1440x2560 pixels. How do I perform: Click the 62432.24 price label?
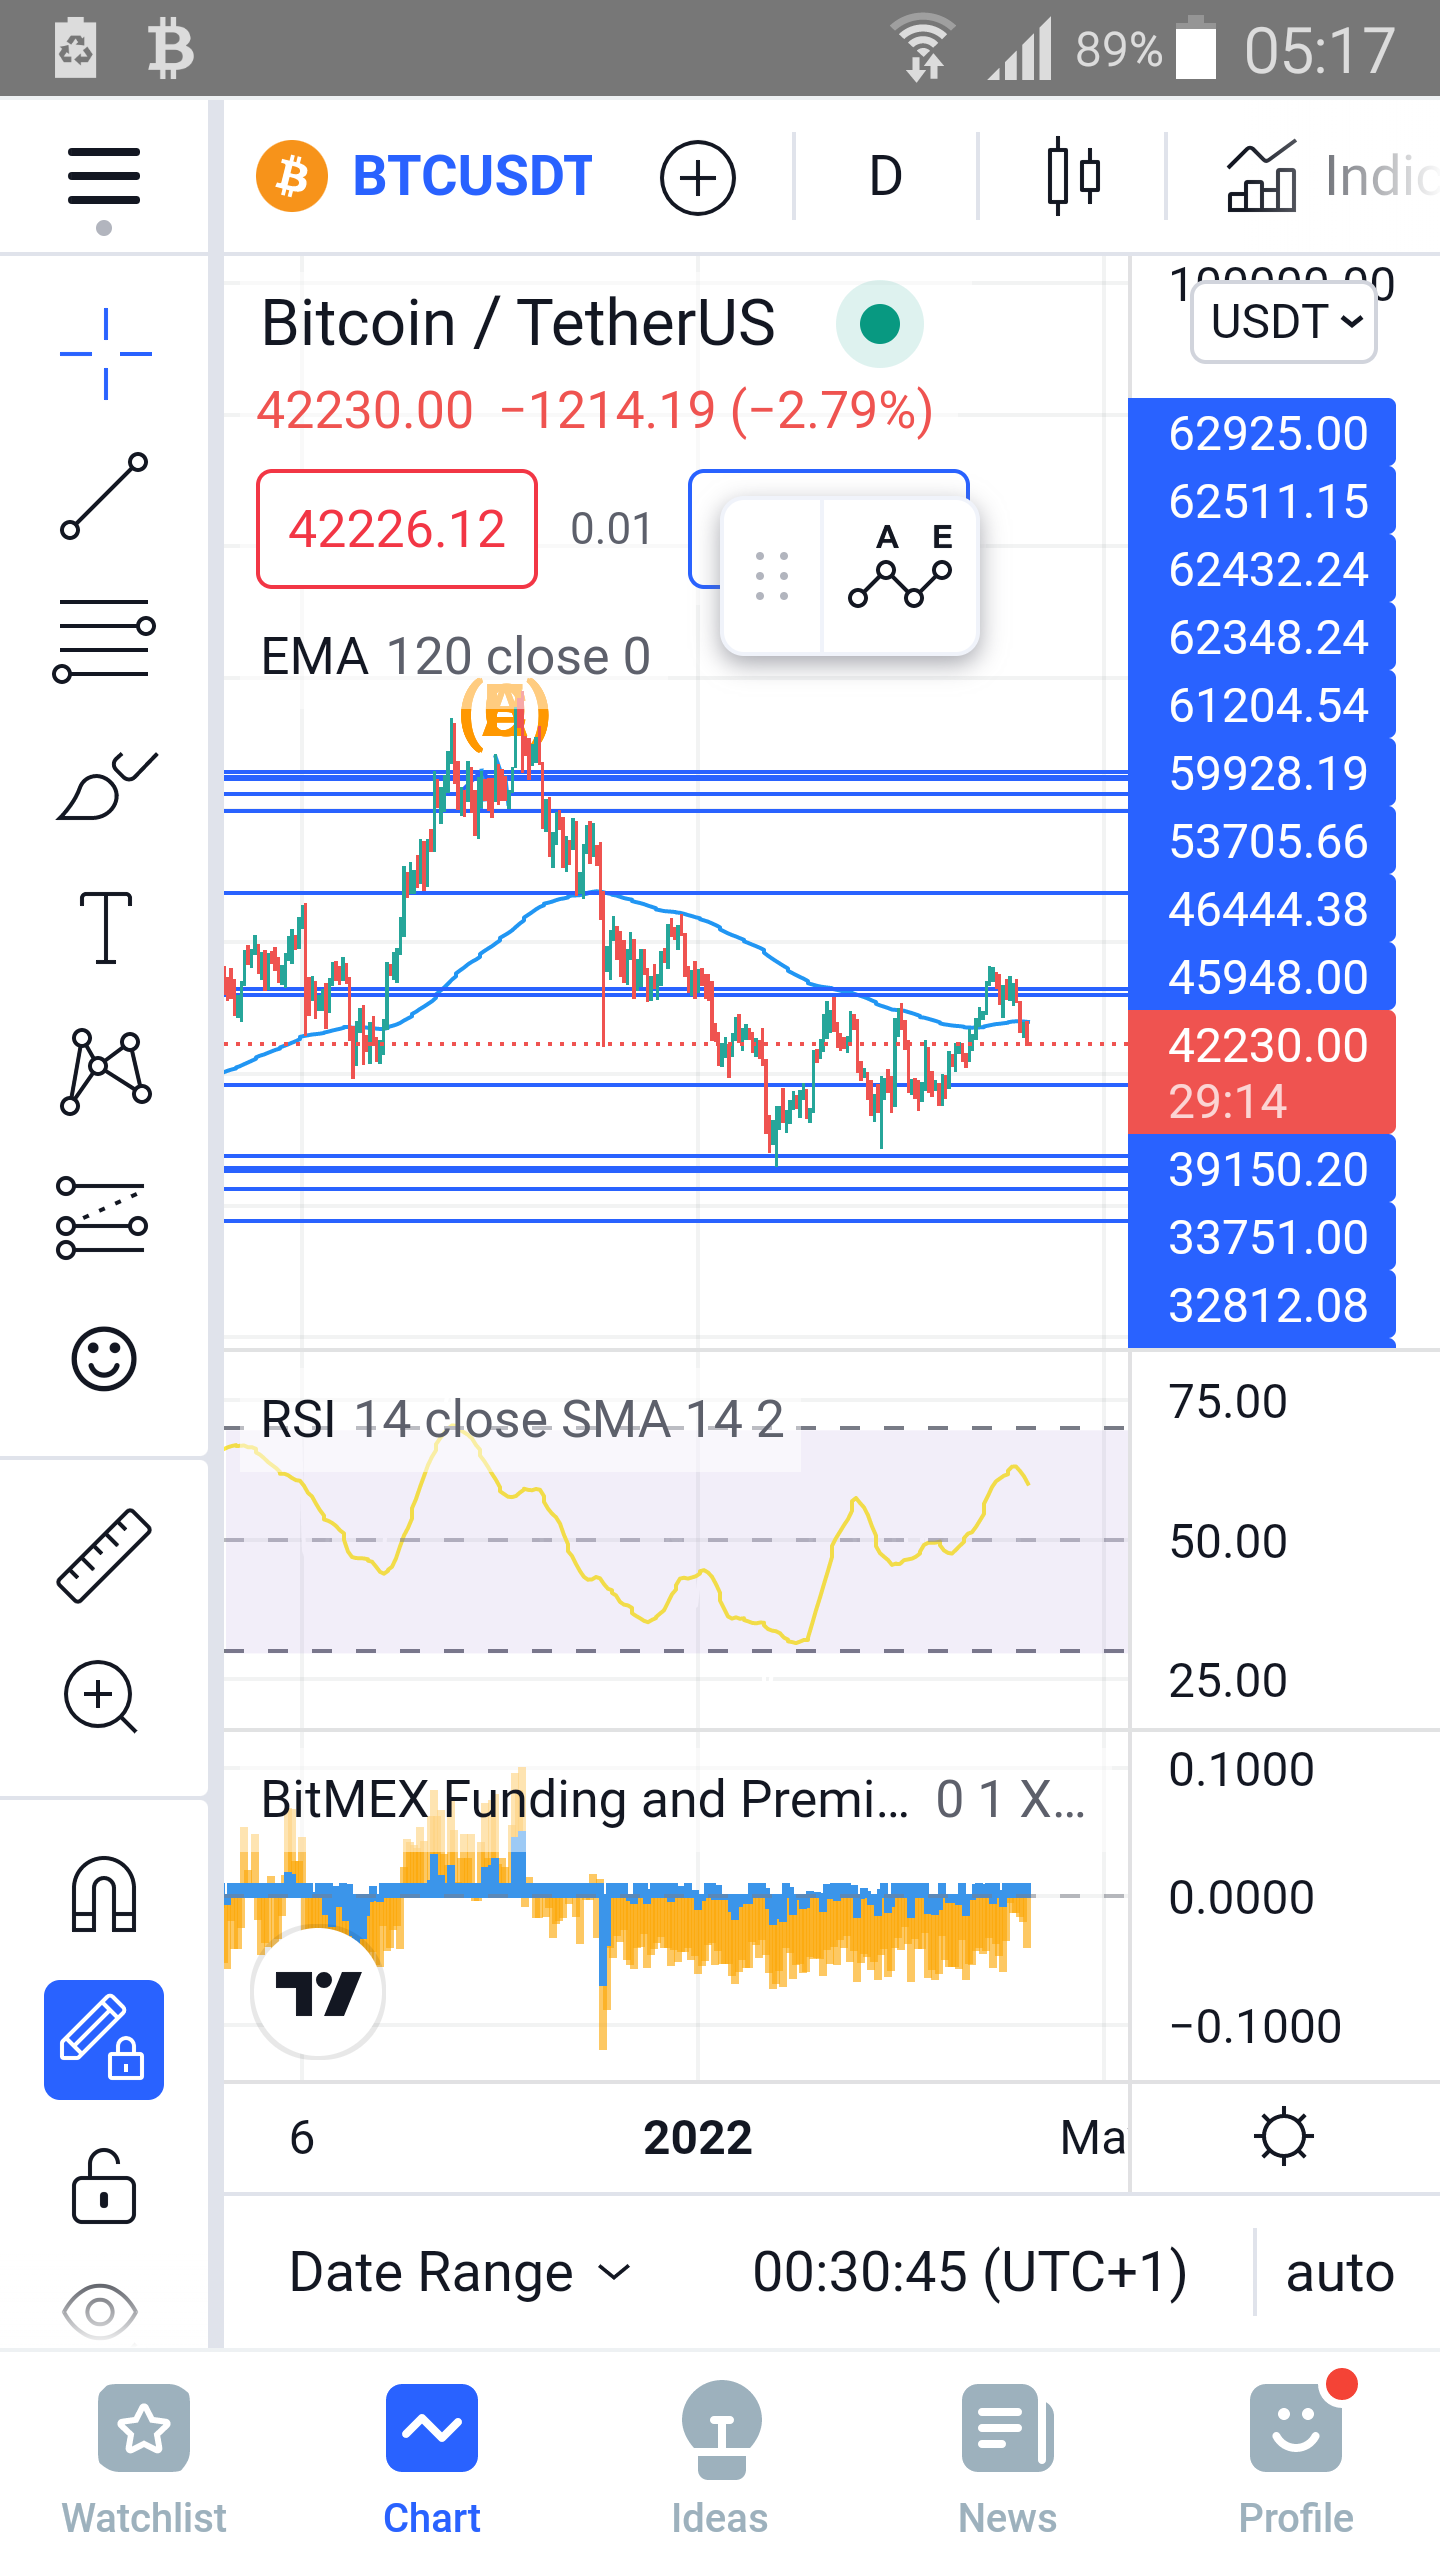pos(1262,569)
